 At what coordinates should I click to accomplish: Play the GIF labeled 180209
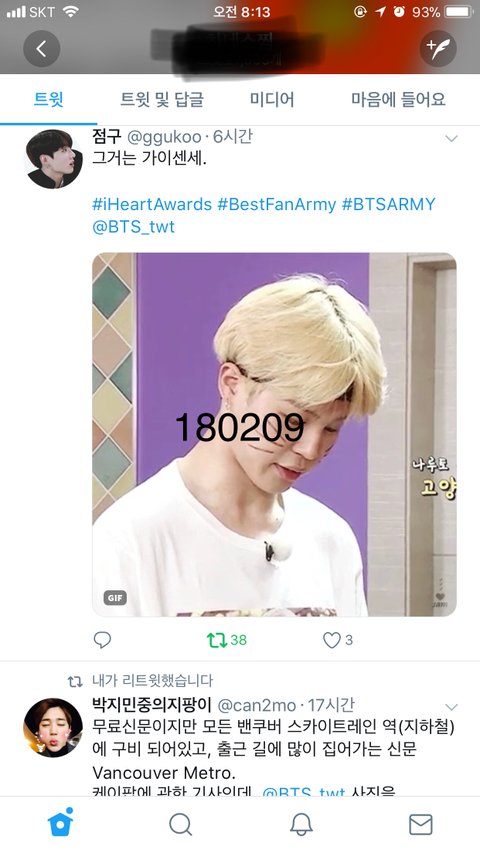pos(274,435)
